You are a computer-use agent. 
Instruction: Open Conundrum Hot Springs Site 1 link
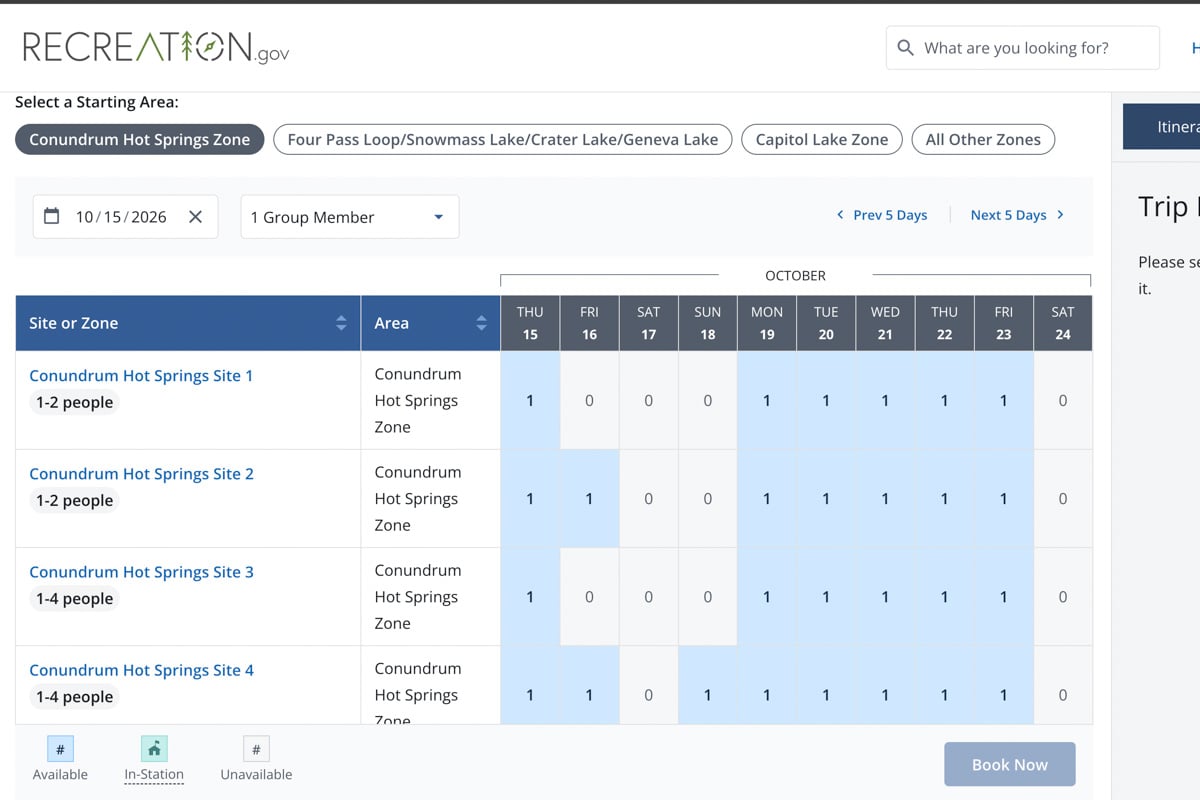click(141, 376)
